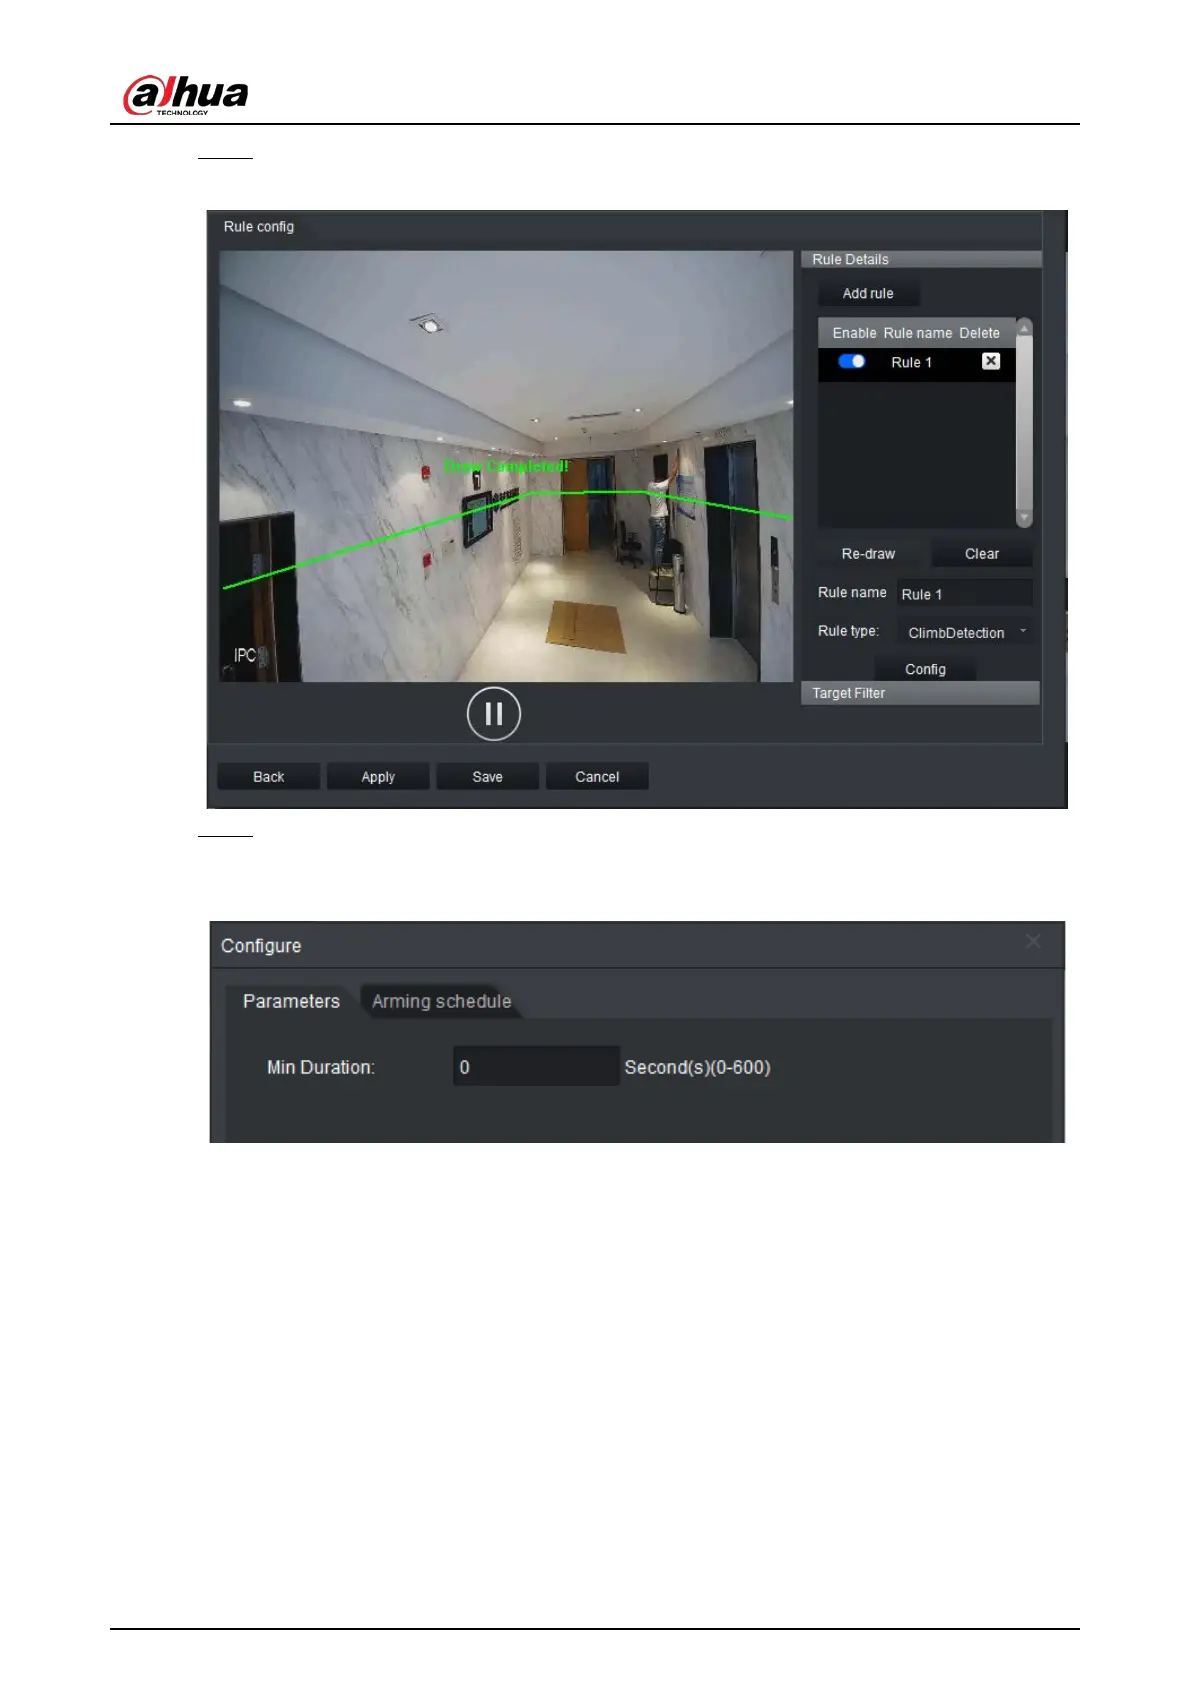Toggle the Rule 1 enable switch
This screenshot has width=1191, height=1684.
click(x=851, y=361)
